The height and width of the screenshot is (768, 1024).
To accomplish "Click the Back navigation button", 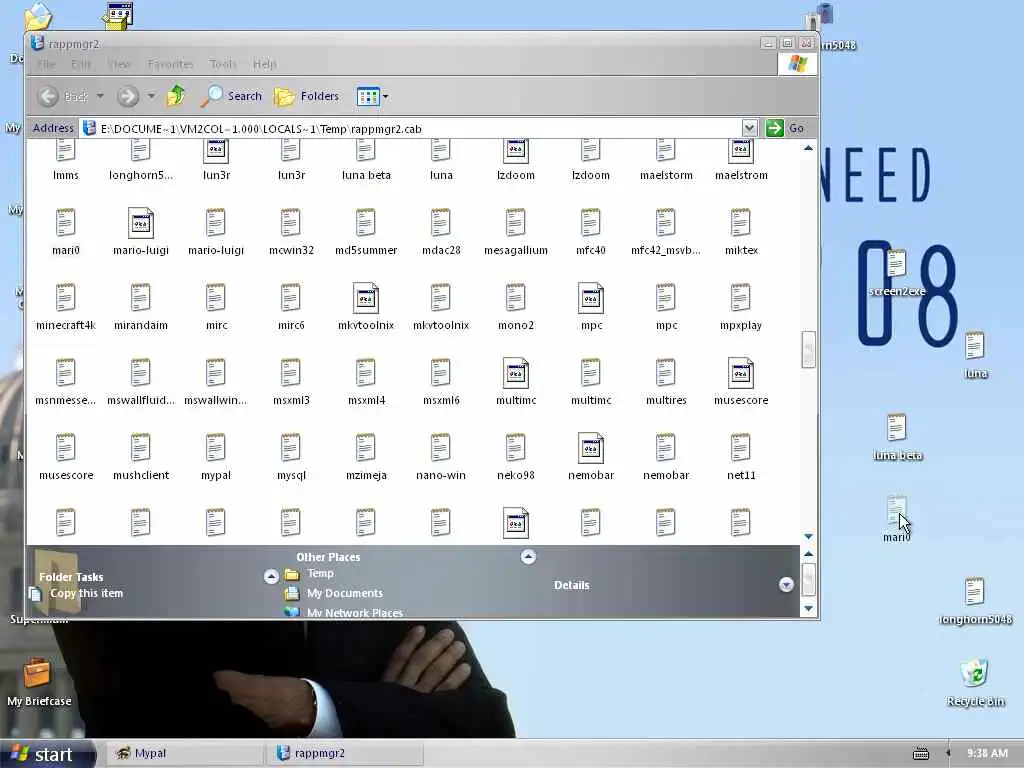I will pos(63,96).
